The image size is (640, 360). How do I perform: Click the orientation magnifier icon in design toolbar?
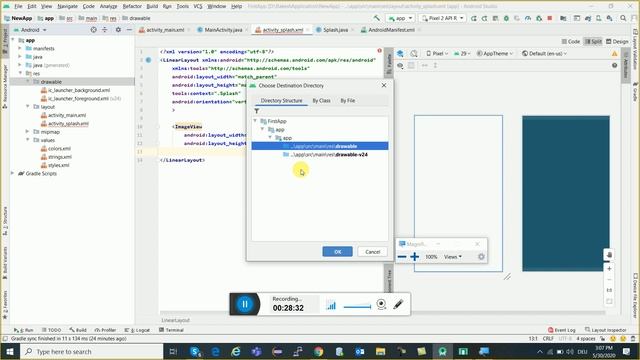[x=414, y=53]
